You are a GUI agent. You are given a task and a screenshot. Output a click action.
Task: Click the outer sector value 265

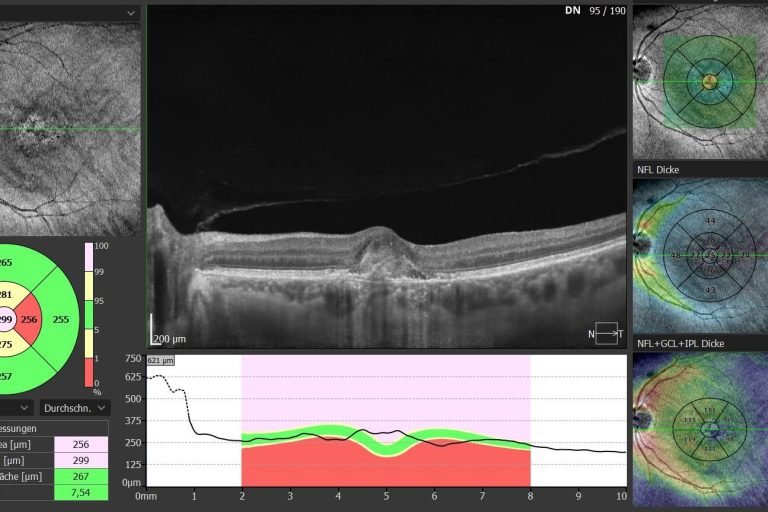[5, 263]
